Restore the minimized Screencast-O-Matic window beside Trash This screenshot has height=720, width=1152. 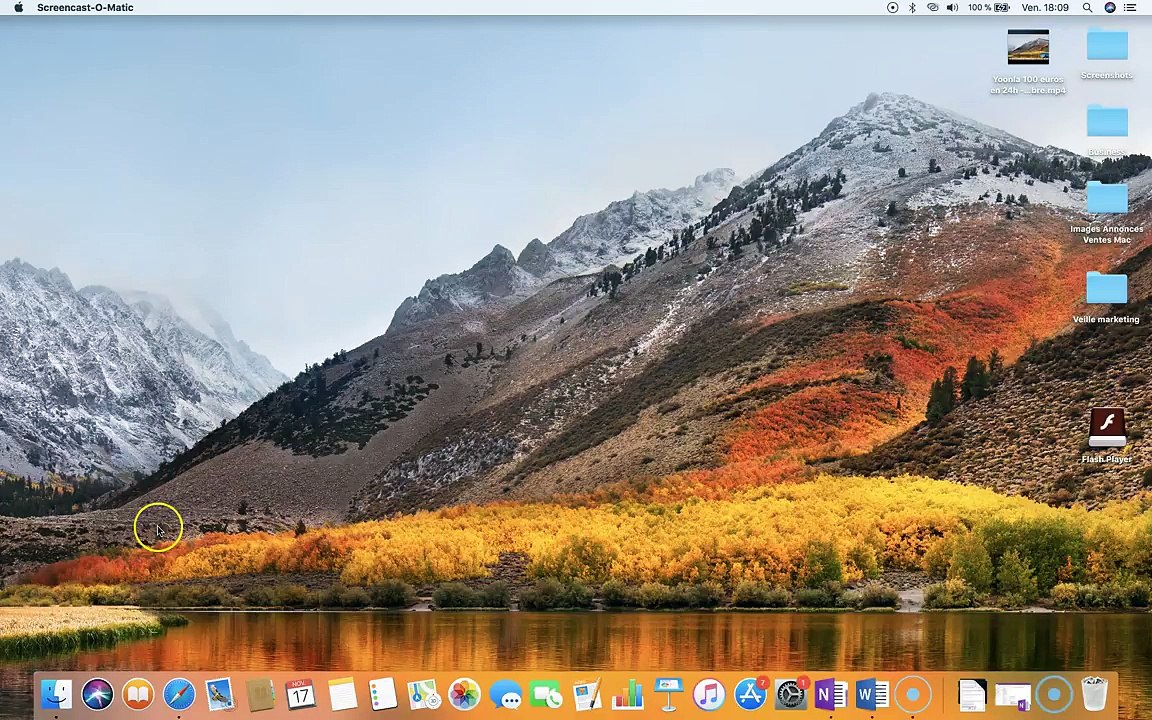point(1054,694)
